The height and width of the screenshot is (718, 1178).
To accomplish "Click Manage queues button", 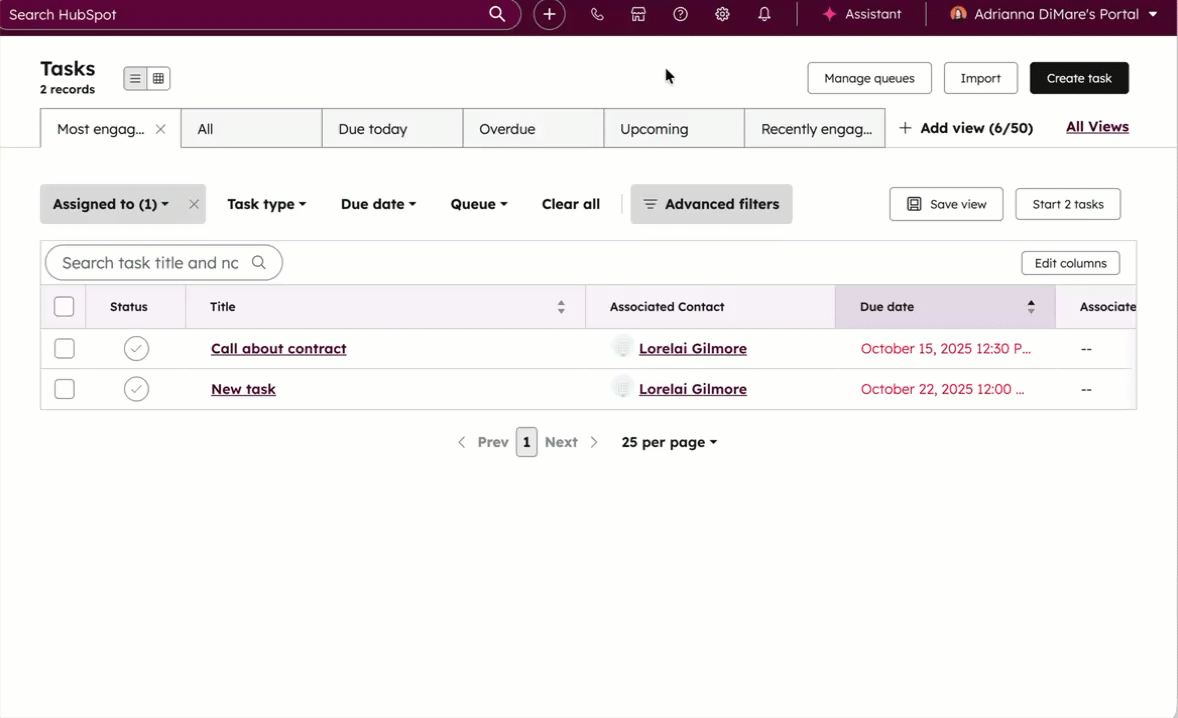I will 869,78.
